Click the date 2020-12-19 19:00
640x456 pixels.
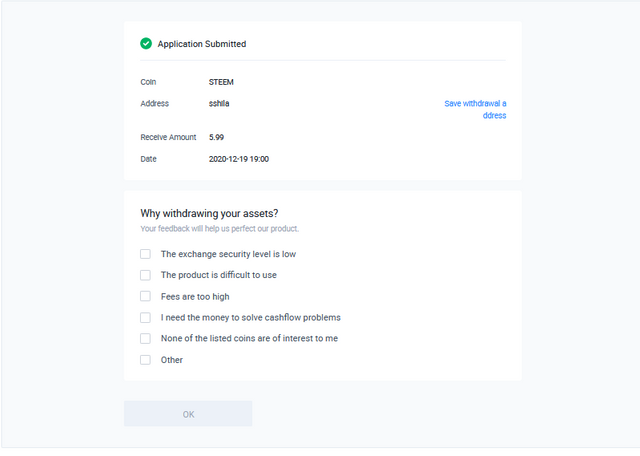[x=239, y=159]
